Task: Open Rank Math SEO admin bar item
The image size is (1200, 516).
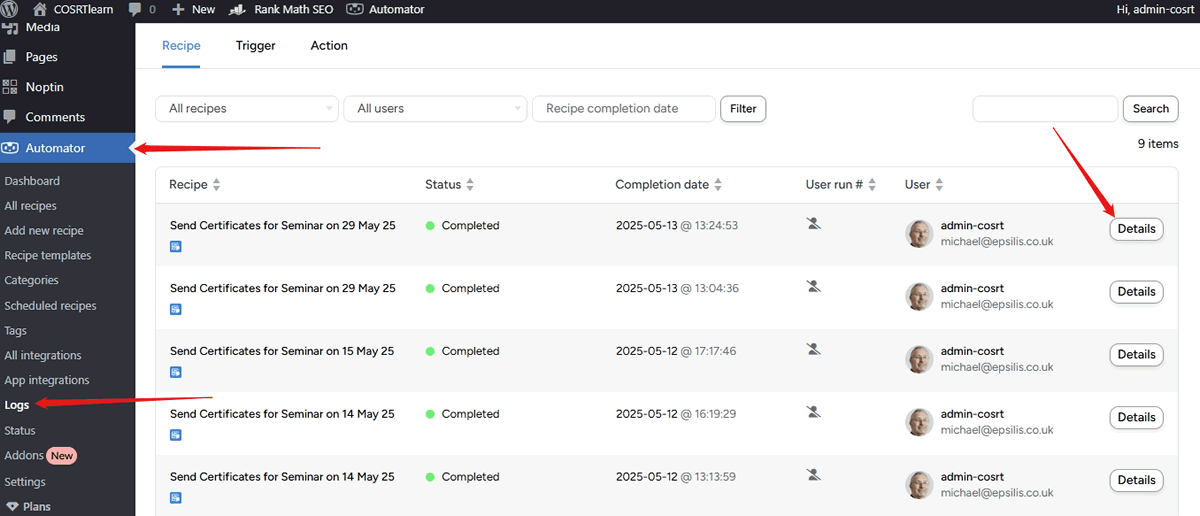Action: [281, 9]
